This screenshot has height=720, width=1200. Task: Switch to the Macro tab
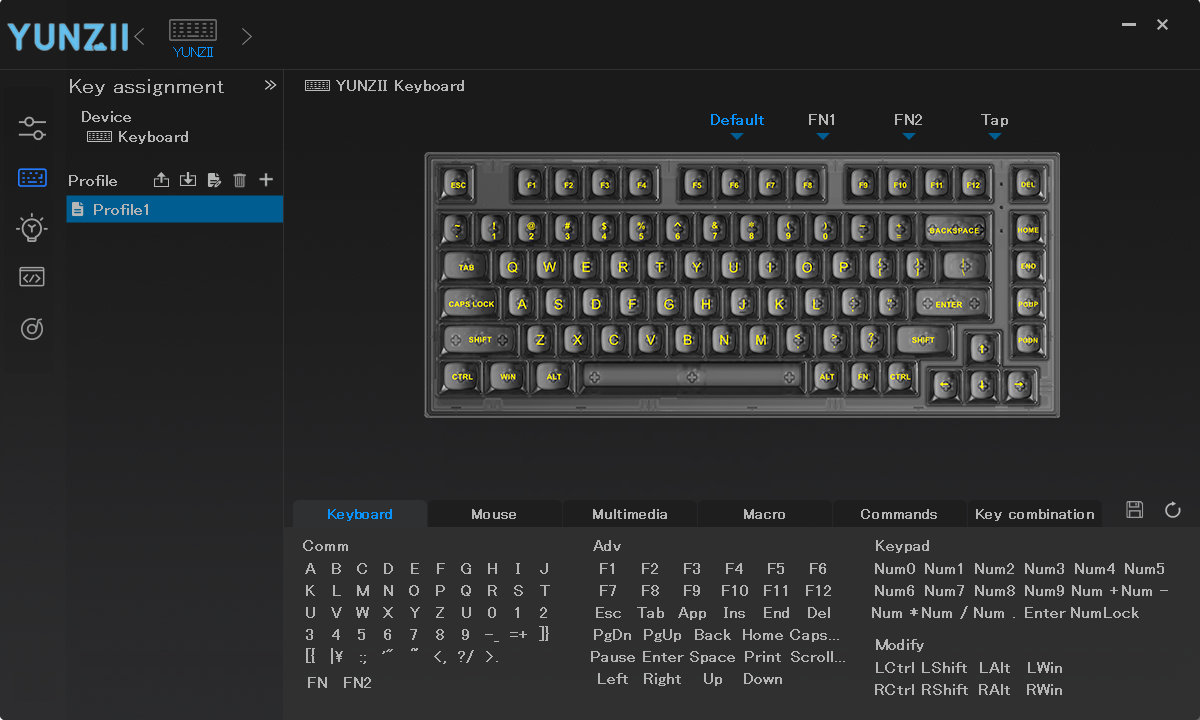click(764, 514)
